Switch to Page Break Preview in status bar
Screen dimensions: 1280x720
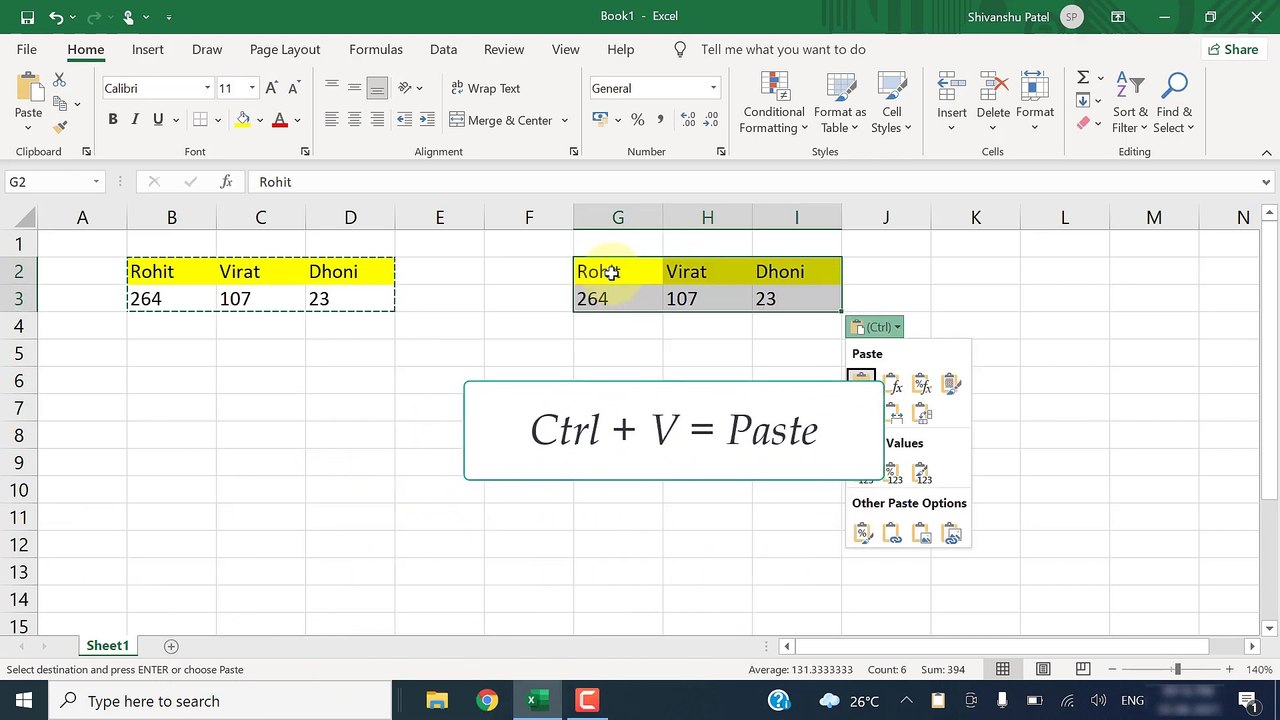[x=1083, y=669]
